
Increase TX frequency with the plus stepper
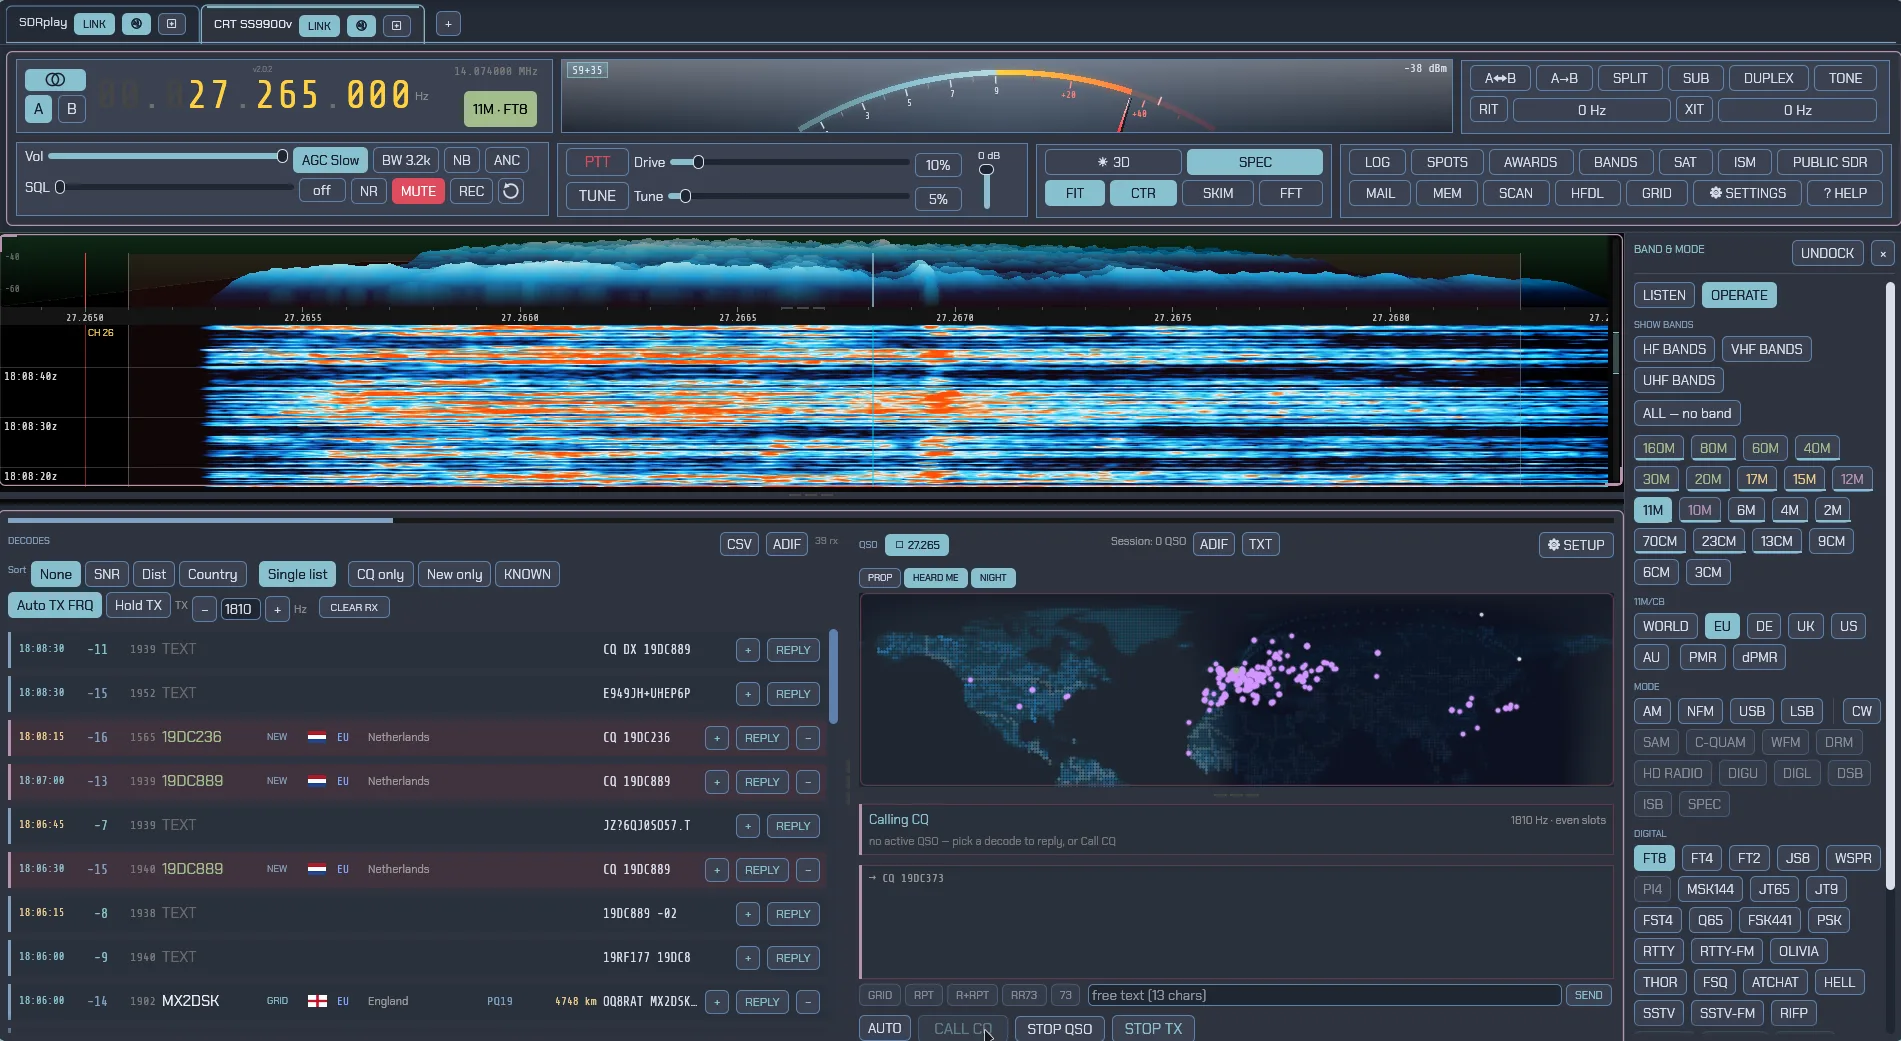coord(278,608)
